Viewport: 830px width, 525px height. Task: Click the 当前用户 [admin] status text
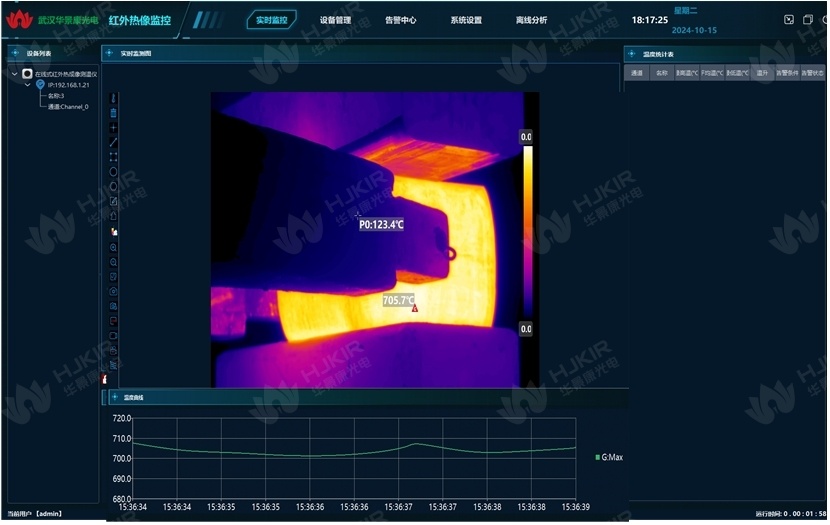coord(35,514)
